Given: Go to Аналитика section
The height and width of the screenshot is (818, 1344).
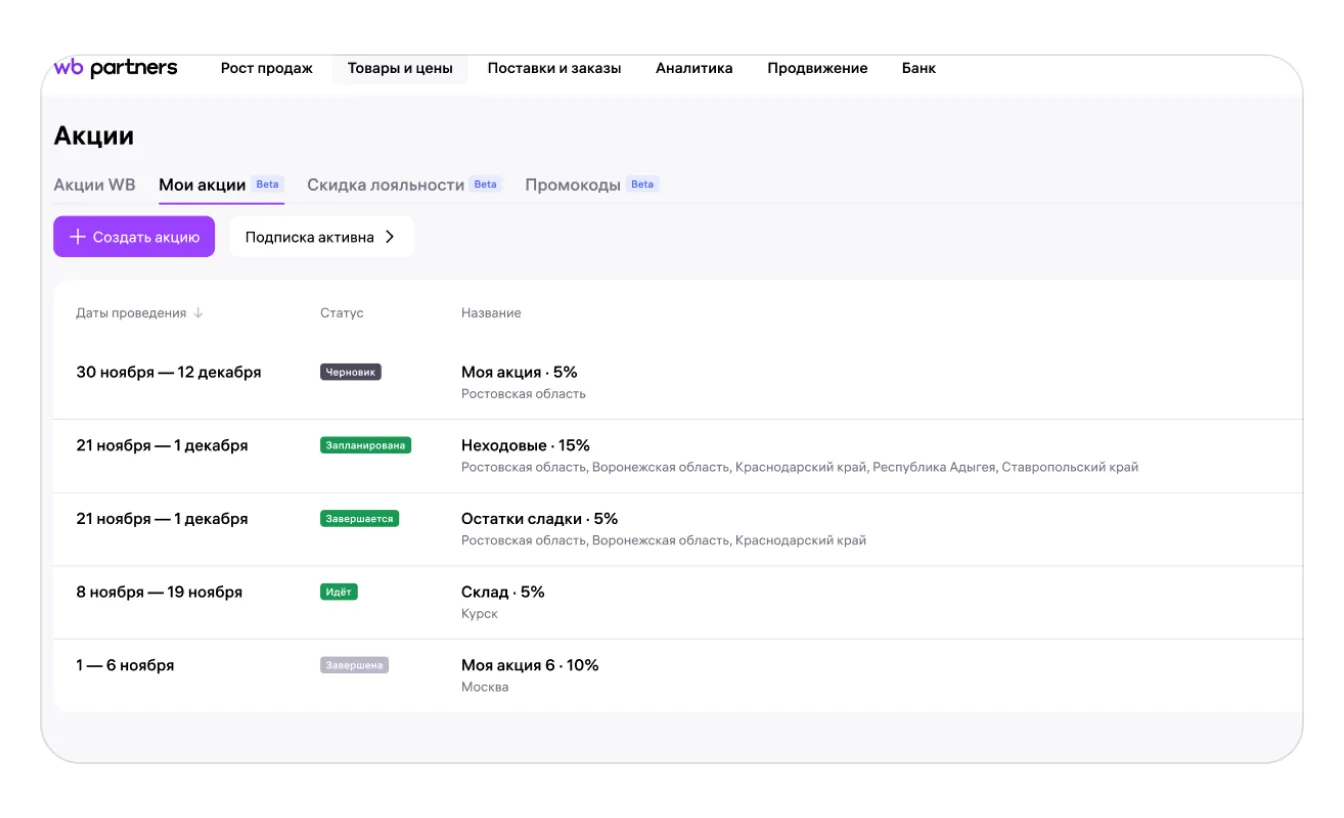Looking at the screenshot, I should 694,68.
